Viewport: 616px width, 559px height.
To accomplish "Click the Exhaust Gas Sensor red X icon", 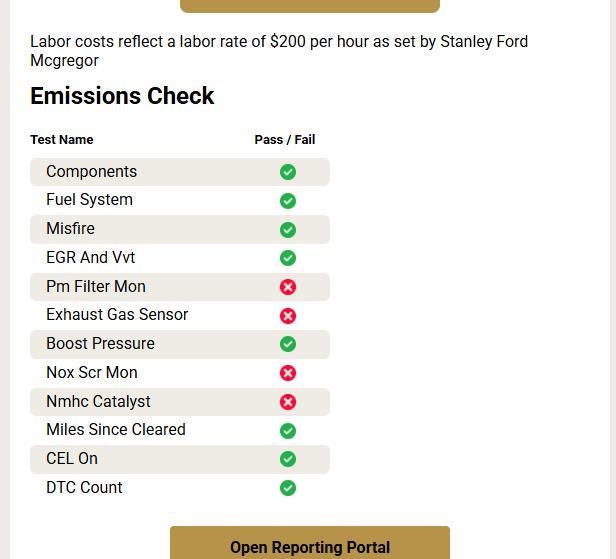I will click(x=288, y=316).
